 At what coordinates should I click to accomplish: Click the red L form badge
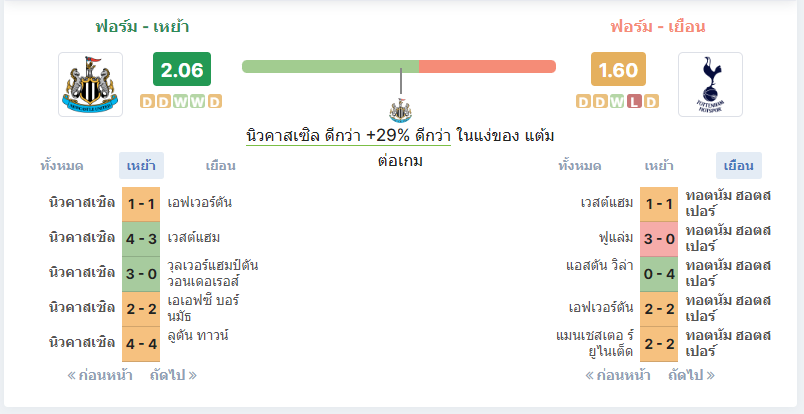coord(634,102)
